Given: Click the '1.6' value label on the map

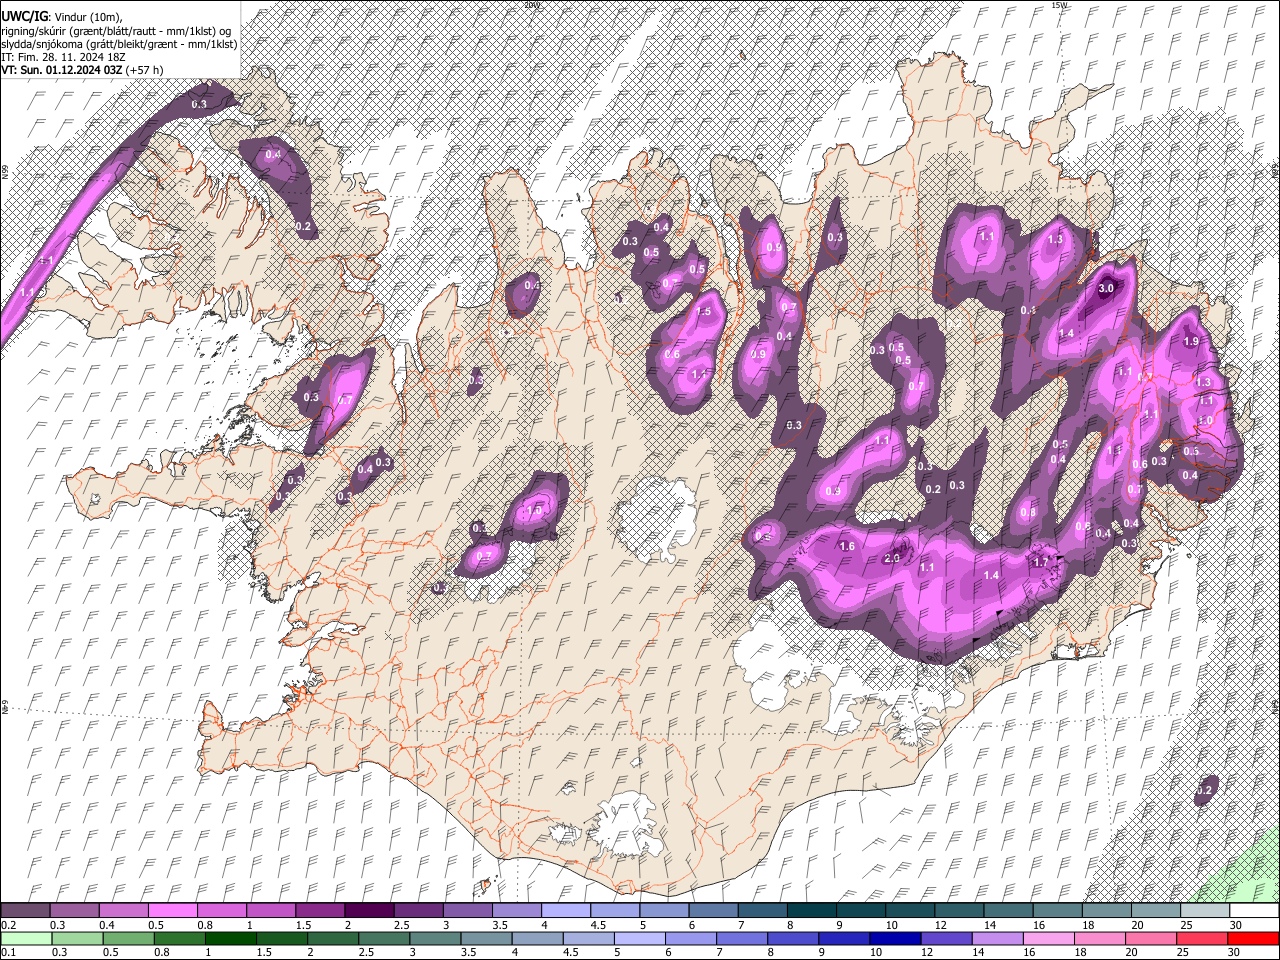Looking at the screenshot, I should pyautogui.click(x=847, y=546).
